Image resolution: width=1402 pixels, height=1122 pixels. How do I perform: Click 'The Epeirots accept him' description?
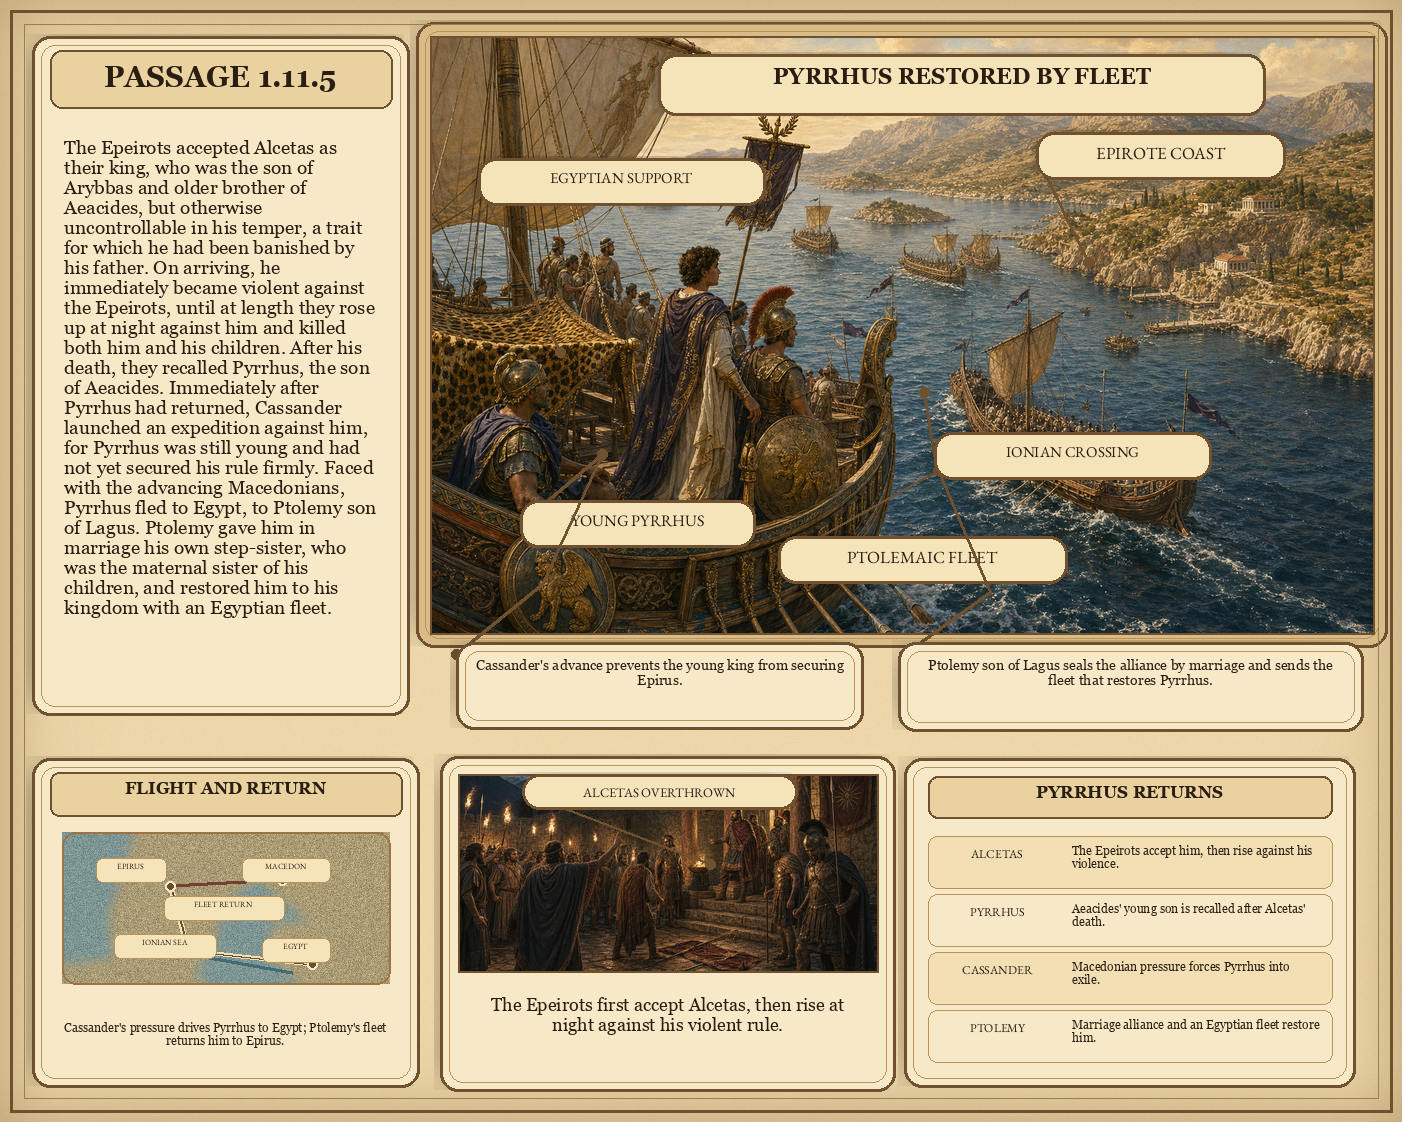click(x=1191, y=857)
